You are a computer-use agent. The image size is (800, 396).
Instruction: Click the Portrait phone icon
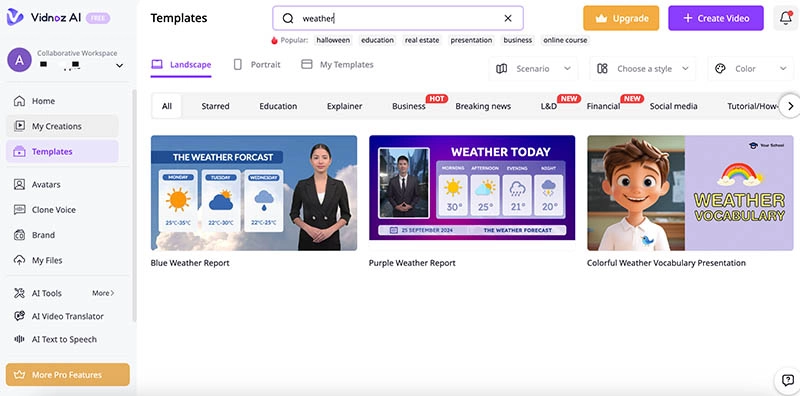coord(237,65)
